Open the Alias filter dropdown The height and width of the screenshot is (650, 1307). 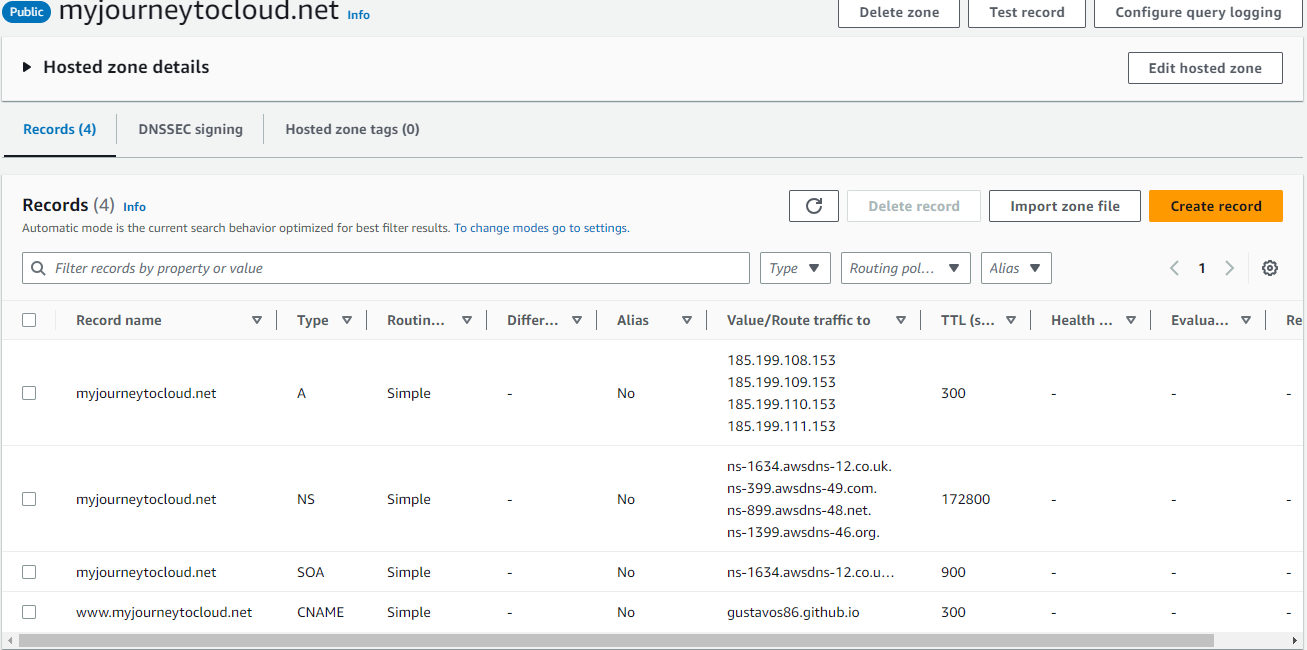(x=1016, y=268)
